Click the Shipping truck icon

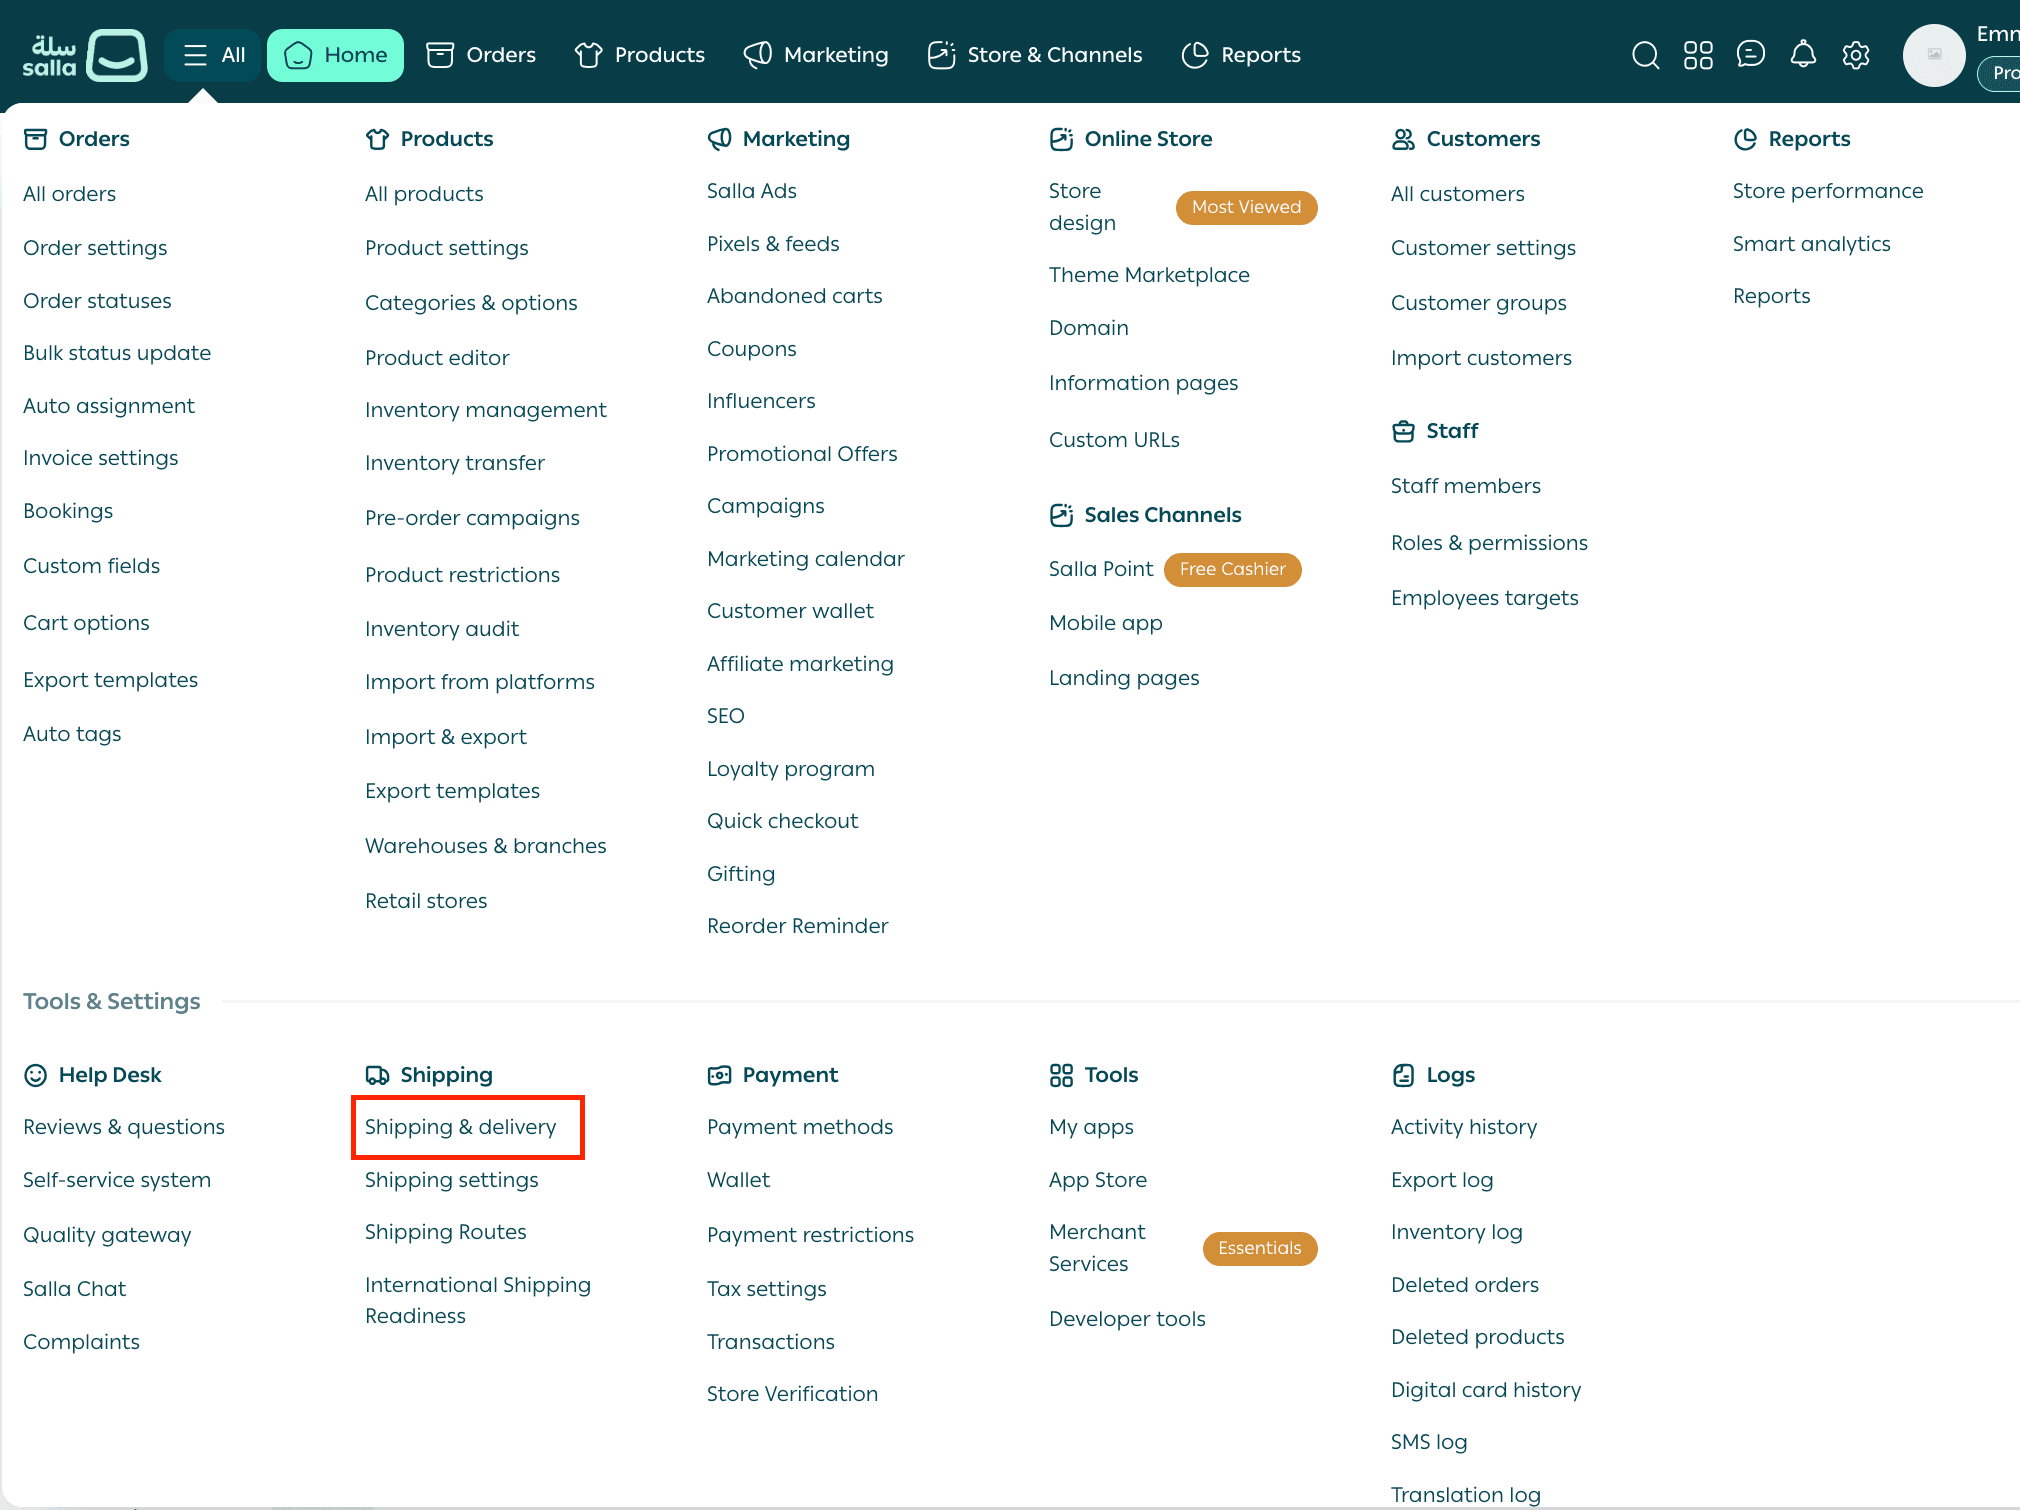tap(377, 1075)
